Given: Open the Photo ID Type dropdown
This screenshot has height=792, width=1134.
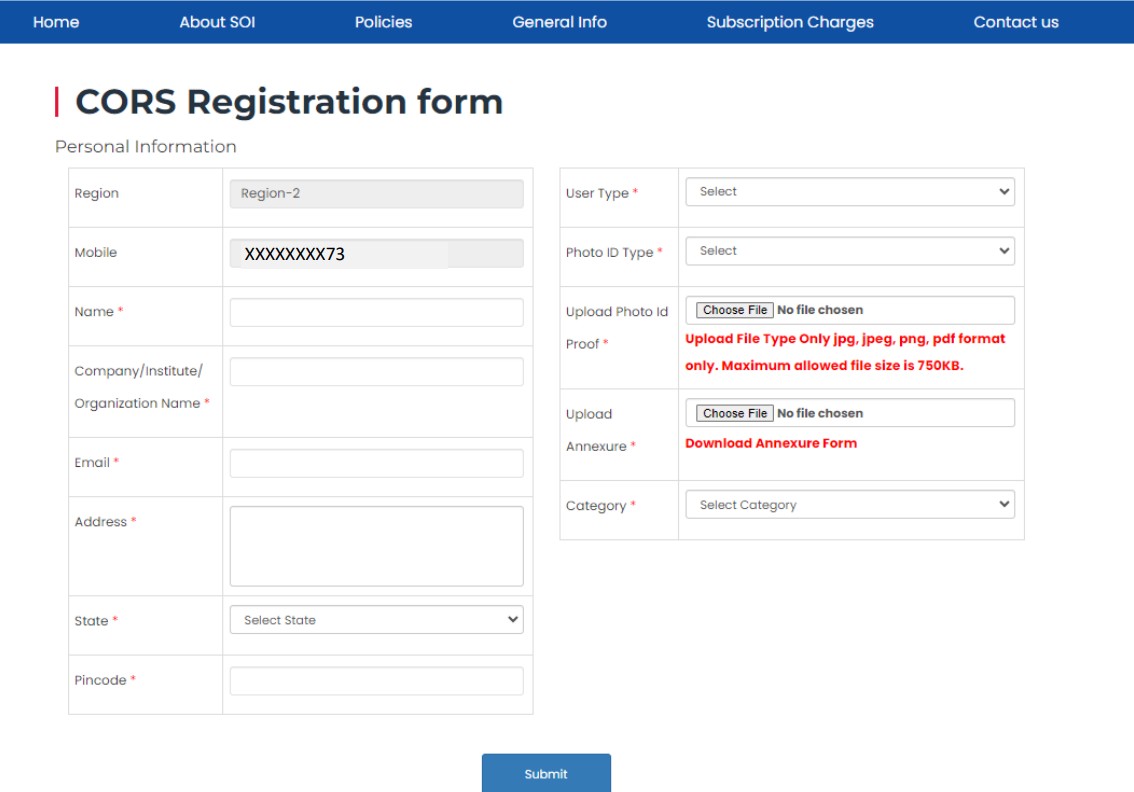Looking at the screenshot, I should (x=848, y=250).
